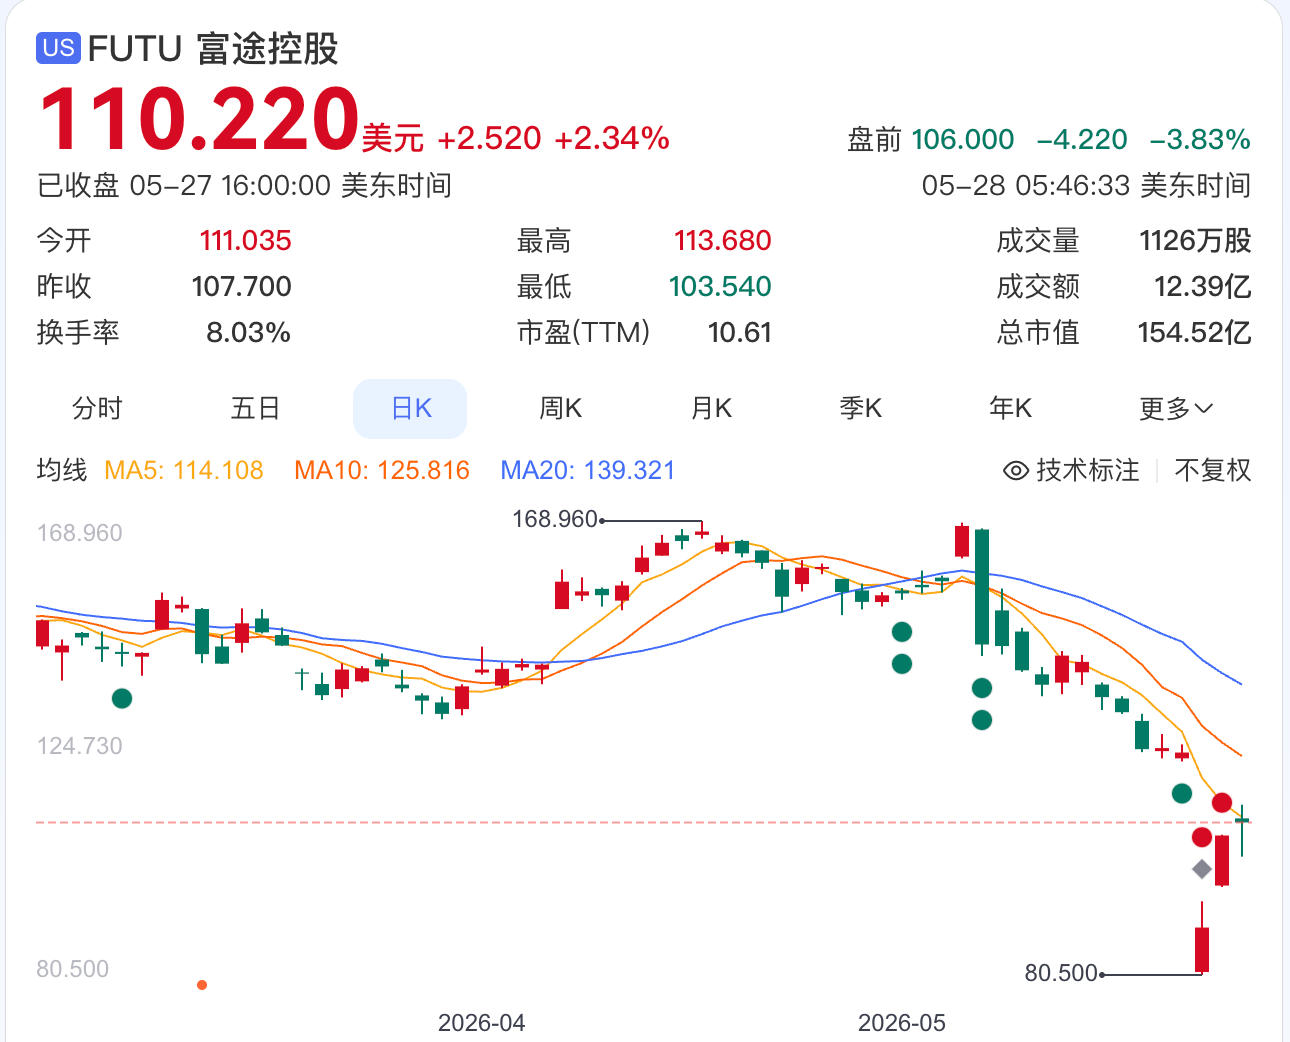Click the pre-market change -3.83%
The width and height of the screenshot is (1290, 1042).
click(1200, 139)
